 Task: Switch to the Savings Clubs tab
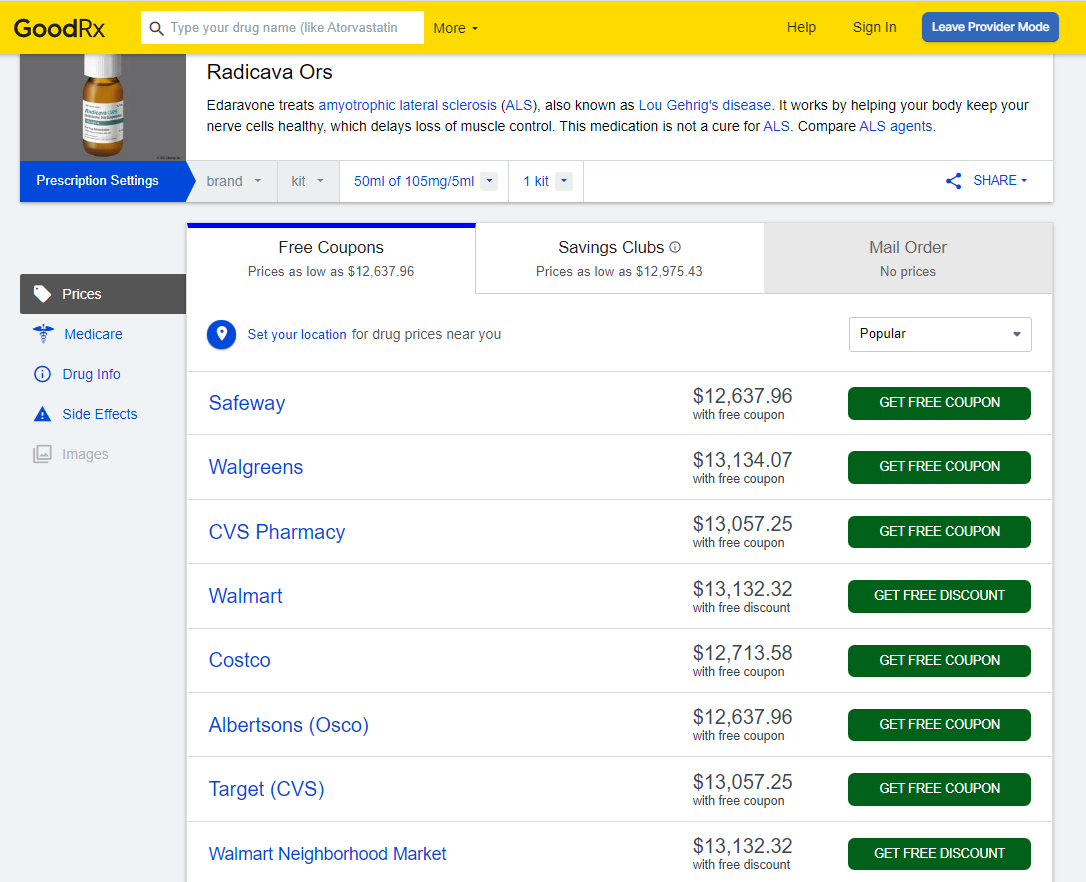[x=619, y=258]
